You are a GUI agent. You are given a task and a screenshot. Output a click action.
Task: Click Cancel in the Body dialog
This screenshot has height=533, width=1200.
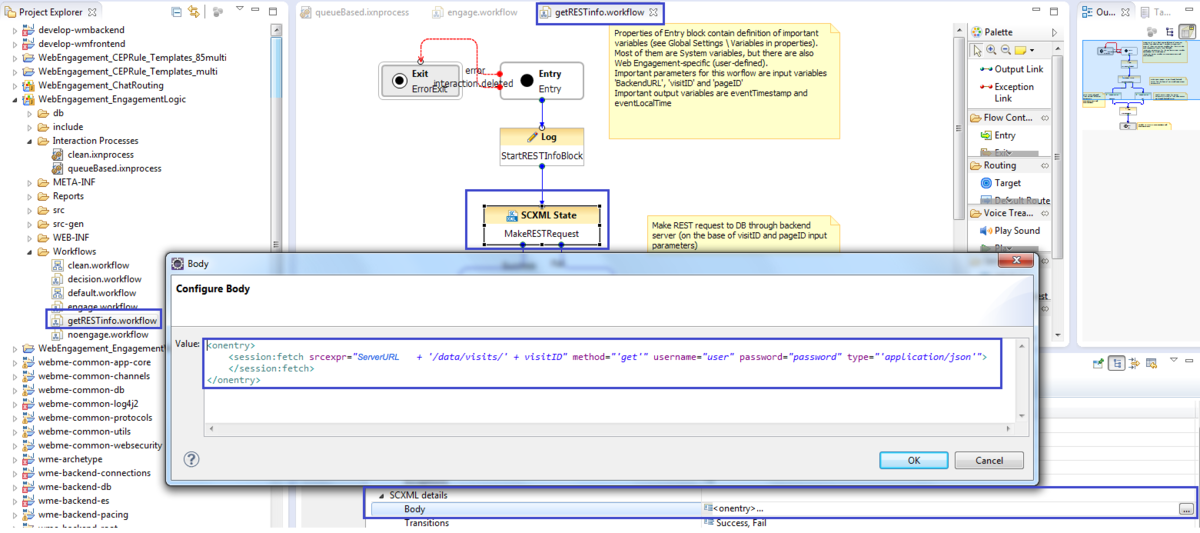[x=989, y=460]
